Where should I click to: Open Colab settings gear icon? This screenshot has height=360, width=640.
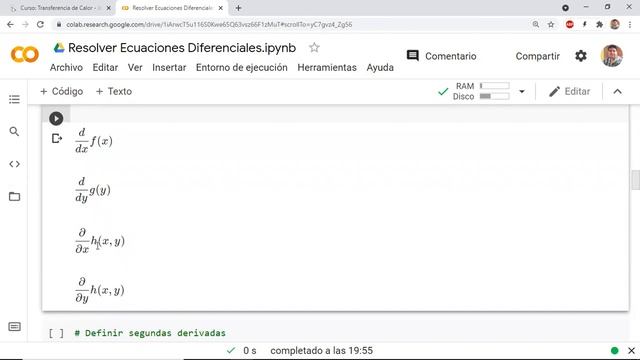(x=581, y=56)
